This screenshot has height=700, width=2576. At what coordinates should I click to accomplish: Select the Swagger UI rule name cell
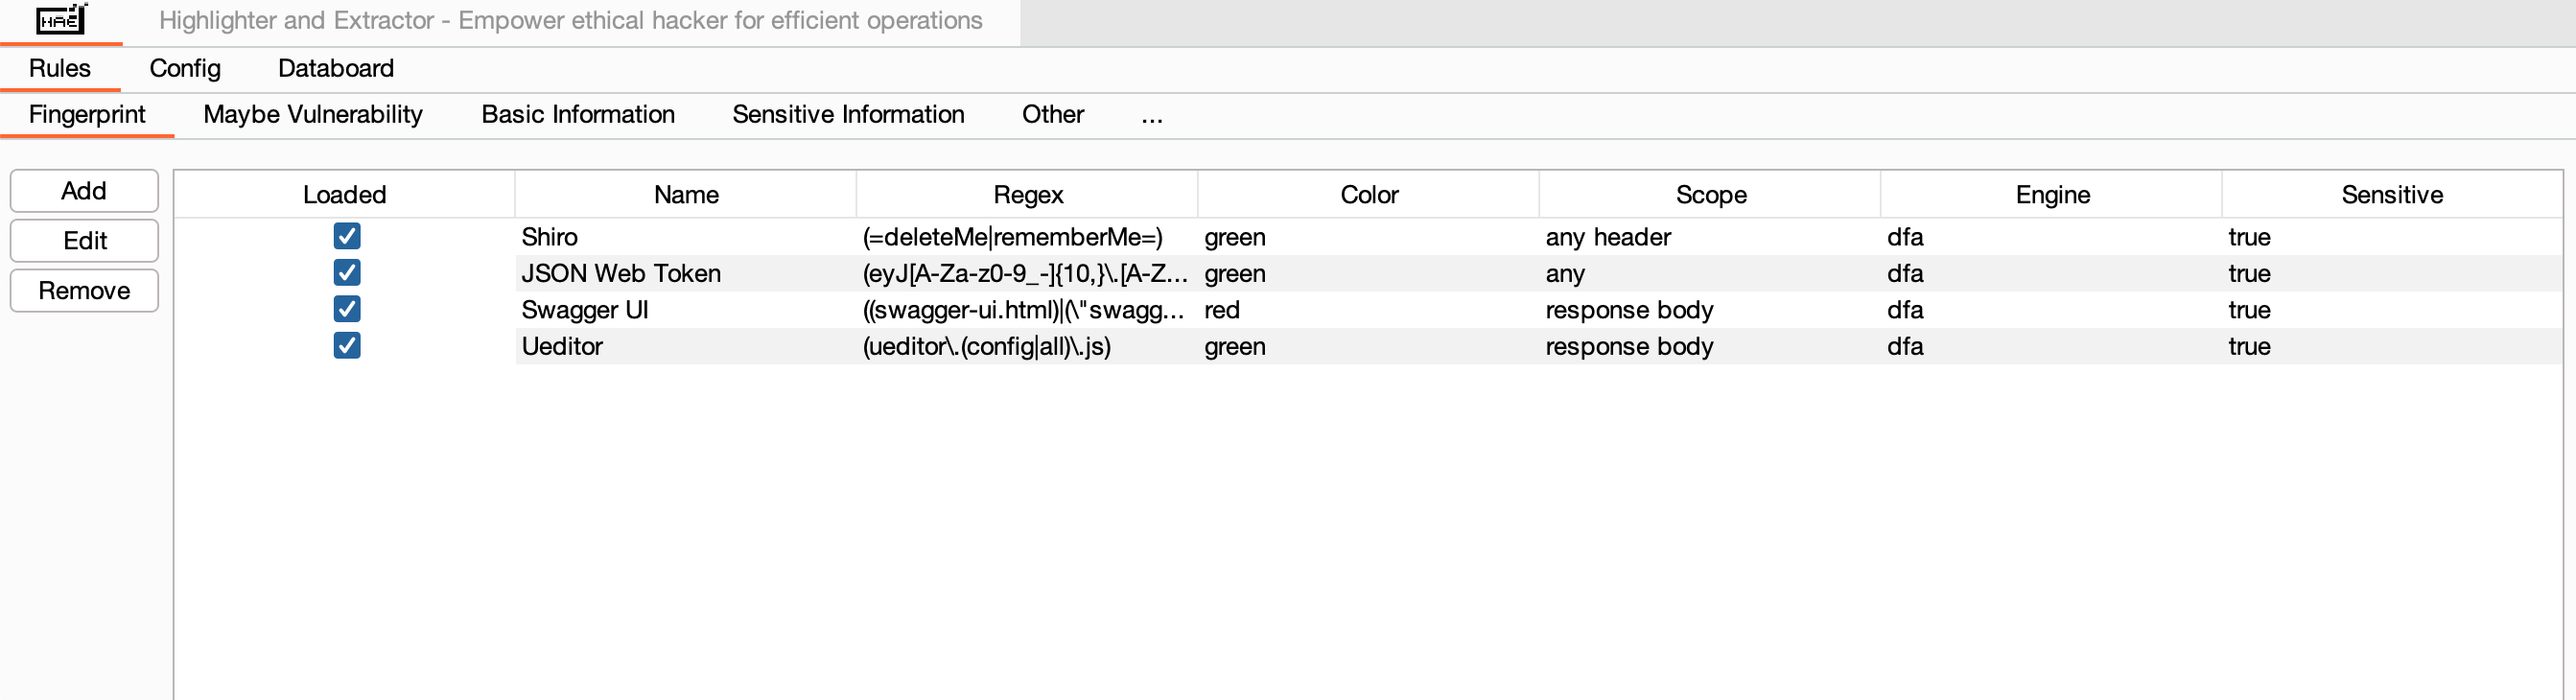click(585, 310)
